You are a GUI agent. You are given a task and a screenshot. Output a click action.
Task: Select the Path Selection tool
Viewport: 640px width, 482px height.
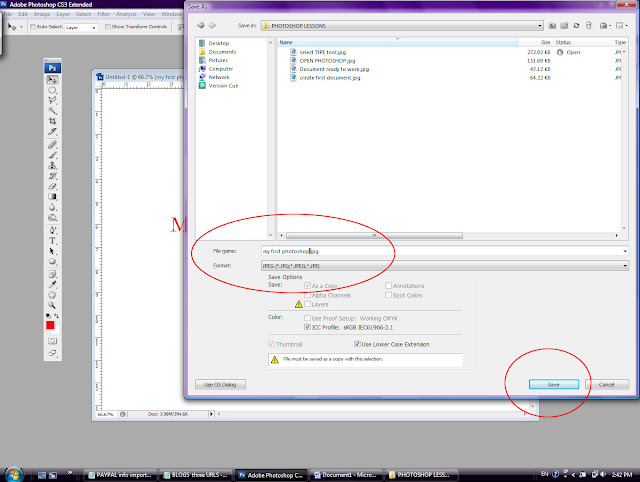coord(52,251)
